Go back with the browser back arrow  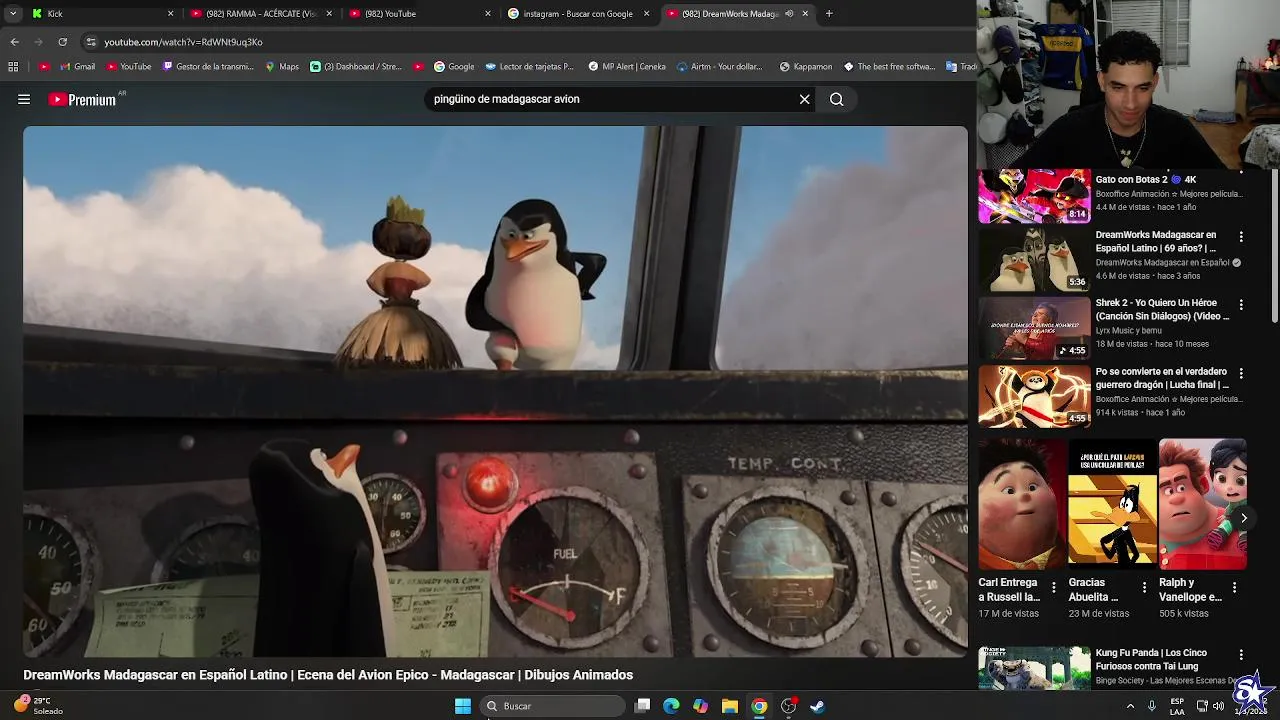[14, 42]
